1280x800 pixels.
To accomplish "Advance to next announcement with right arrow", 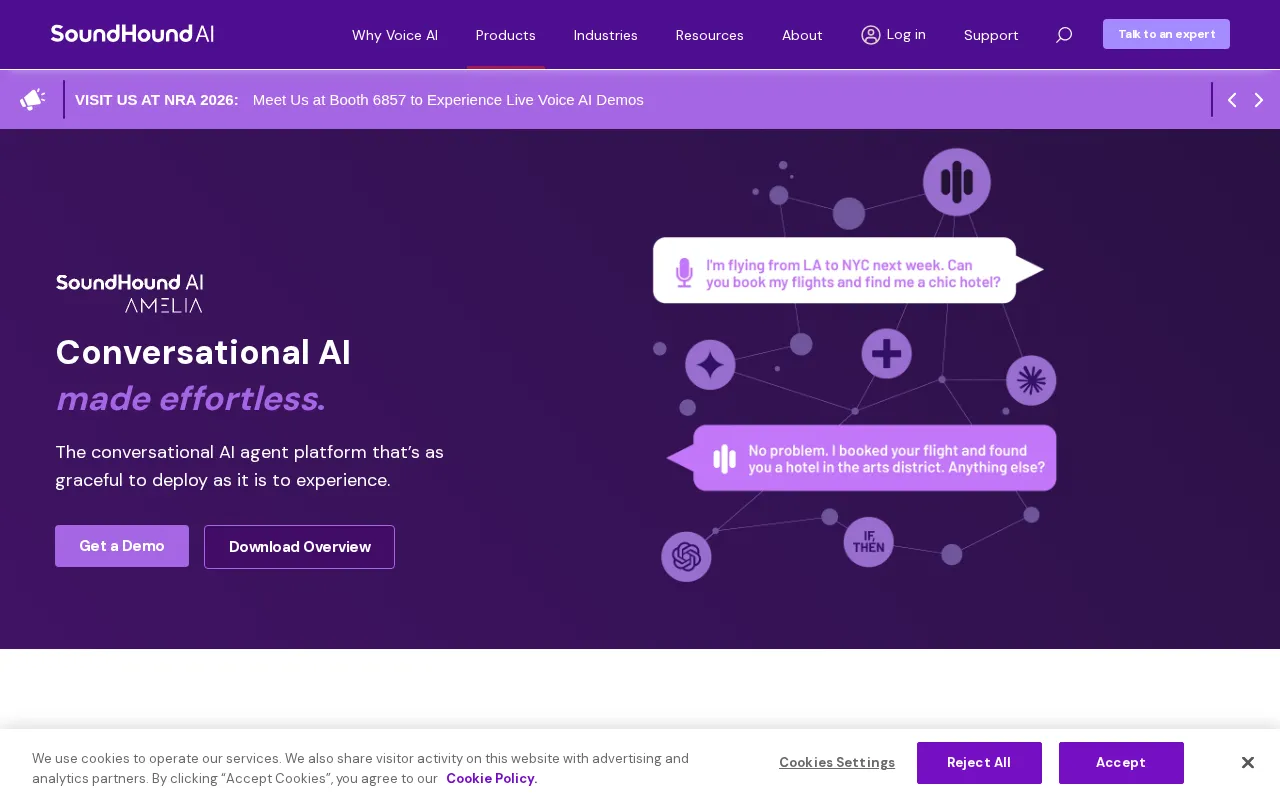I will click(x=1259, y=100).
